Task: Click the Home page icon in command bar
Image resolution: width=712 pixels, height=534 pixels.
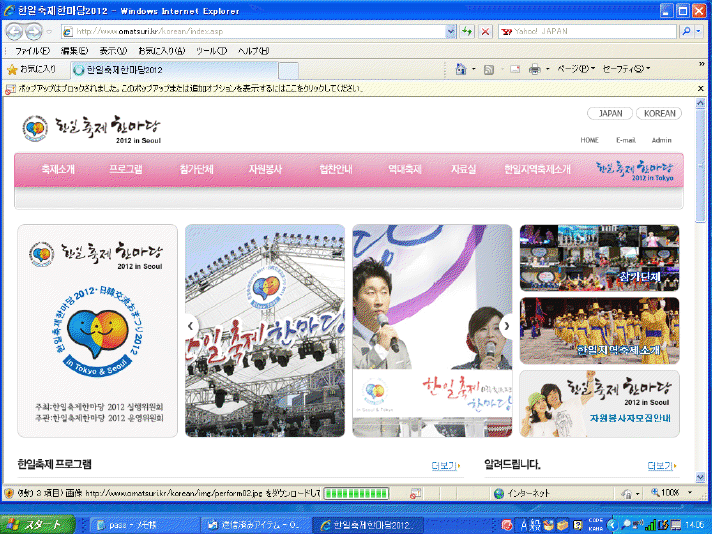Action: click(x=461, y=69)
